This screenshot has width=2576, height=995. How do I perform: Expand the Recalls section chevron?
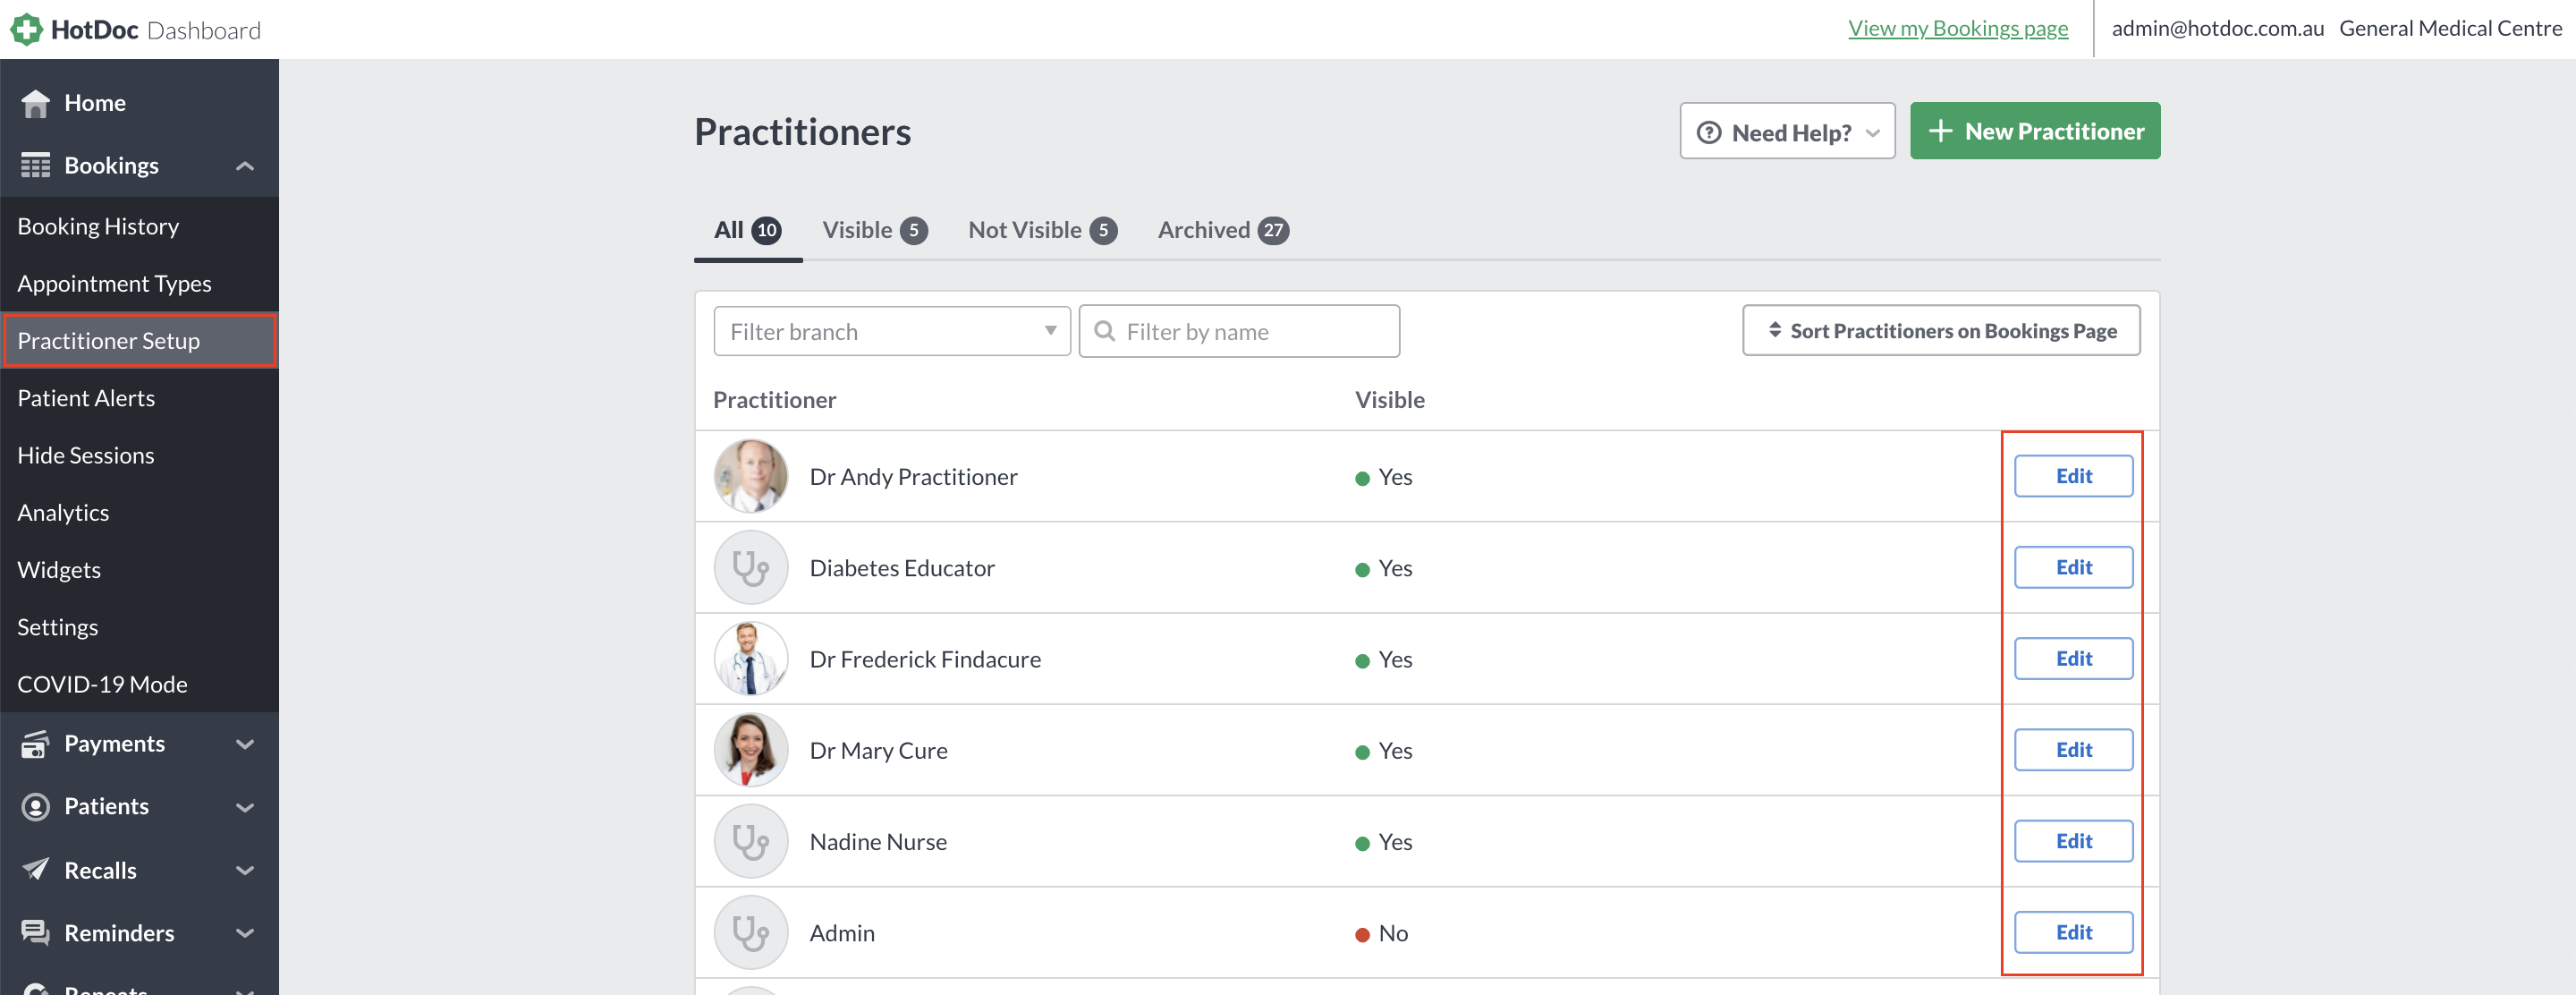[245, 870]
